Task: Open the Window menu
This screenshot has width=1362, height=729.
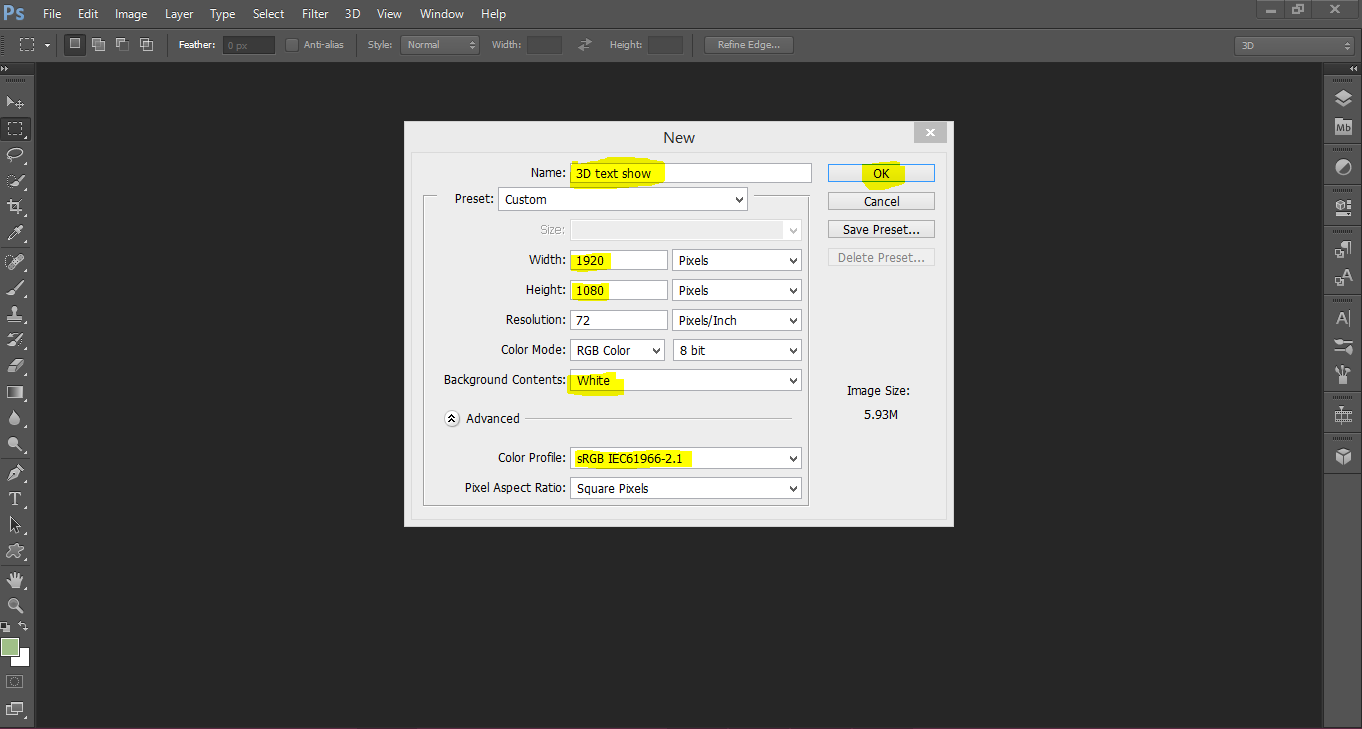Action: (442, 14)
